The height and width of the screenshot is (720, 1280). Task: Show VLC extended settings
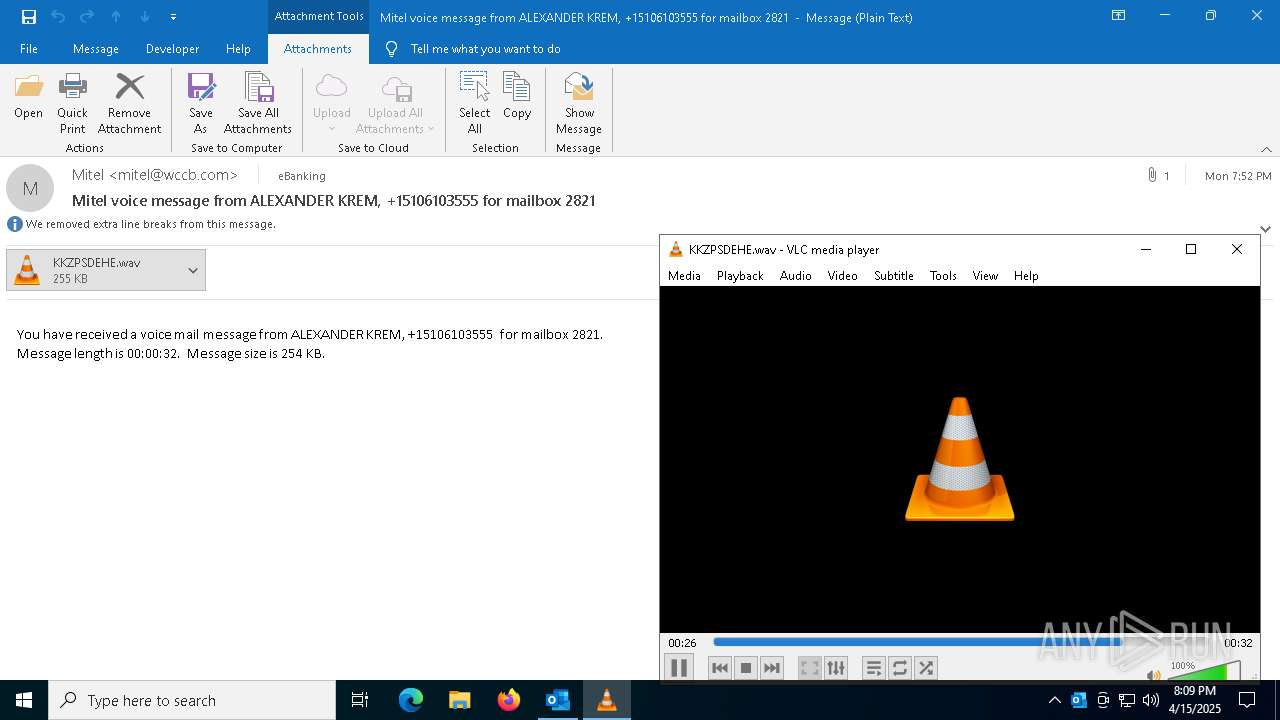[836, 668]
